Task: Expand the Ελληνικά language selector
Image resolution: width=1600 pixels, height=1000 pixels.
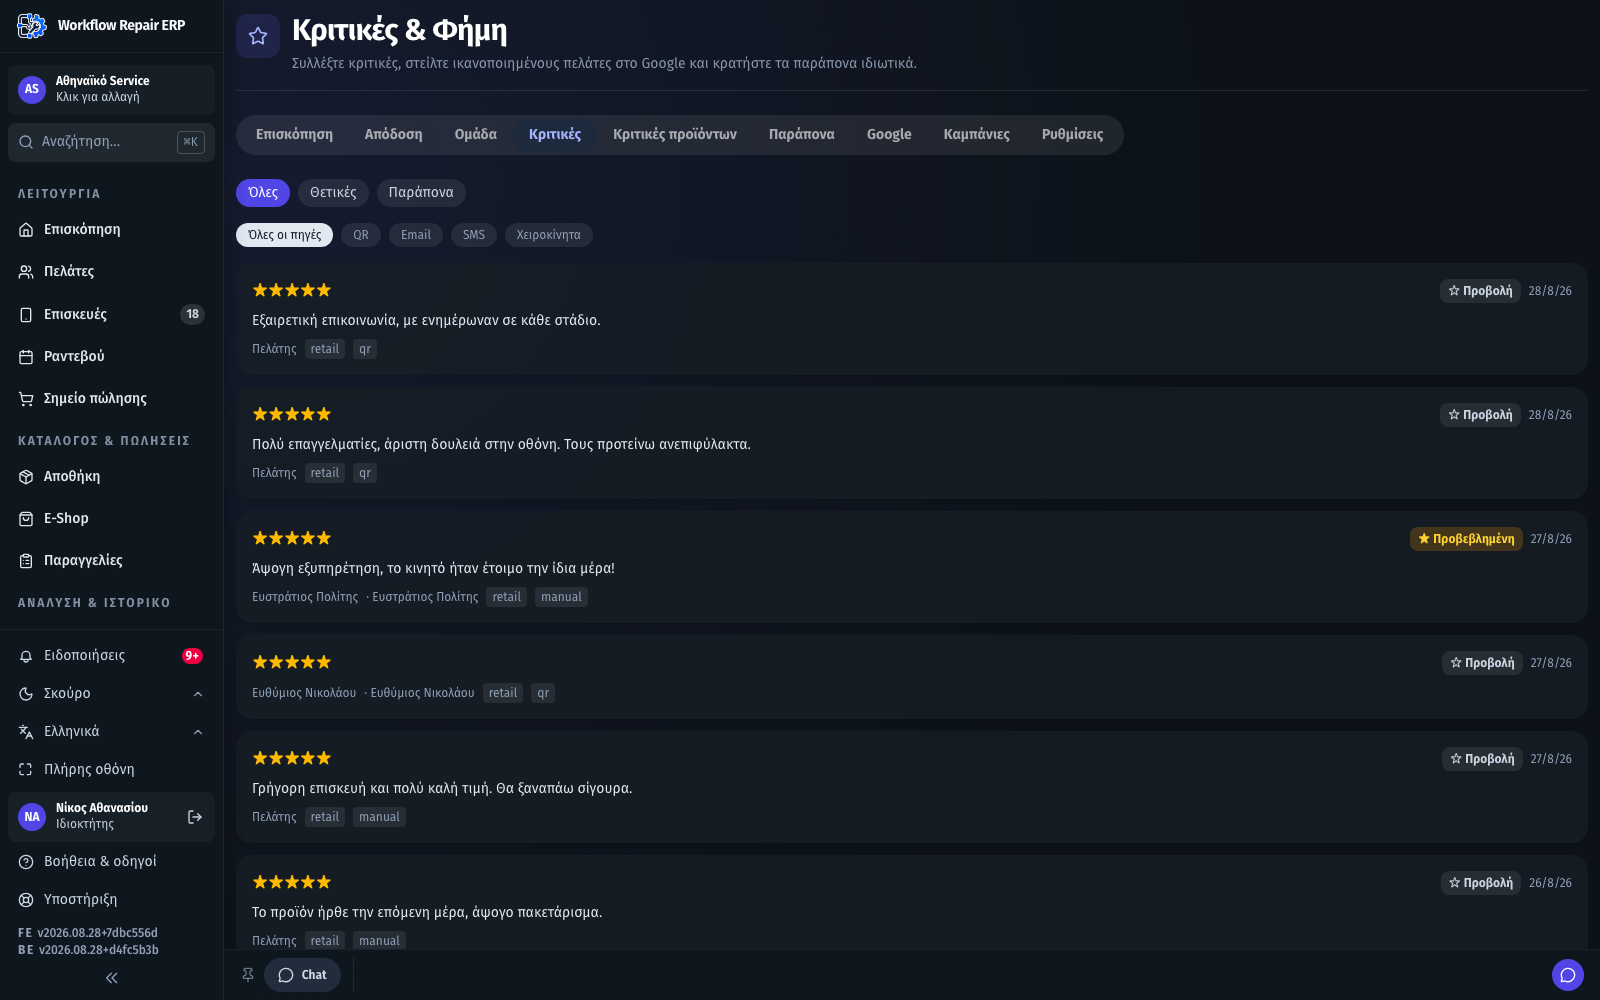Action: pos(111,732)
